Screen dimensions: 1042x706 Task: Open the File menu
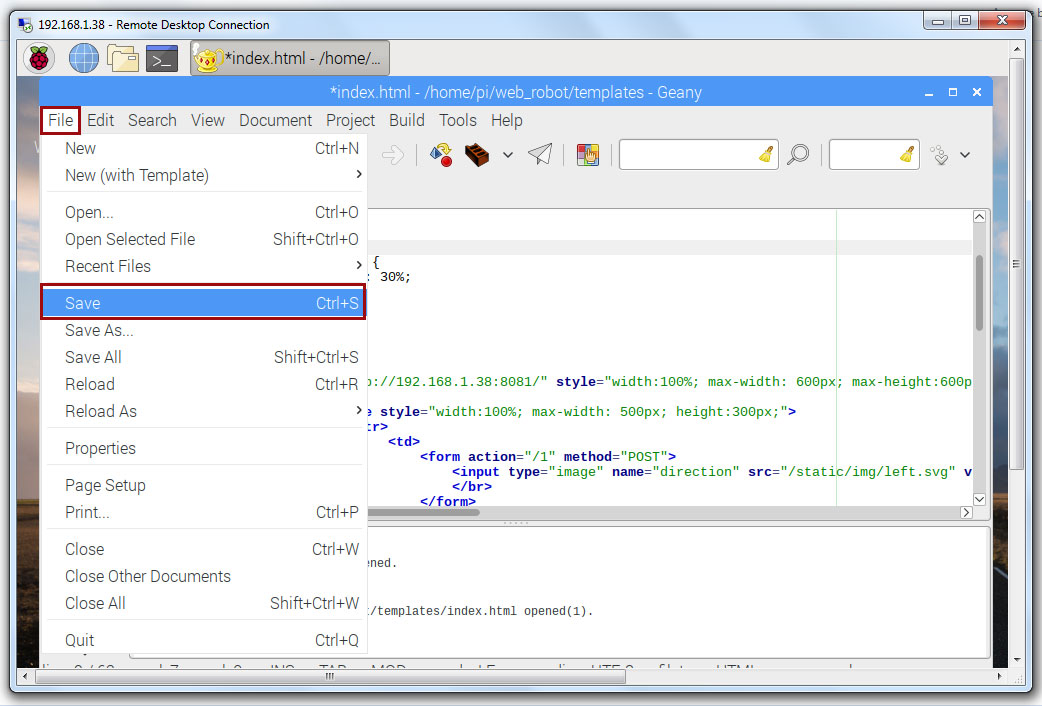click(x=60, y=120)
